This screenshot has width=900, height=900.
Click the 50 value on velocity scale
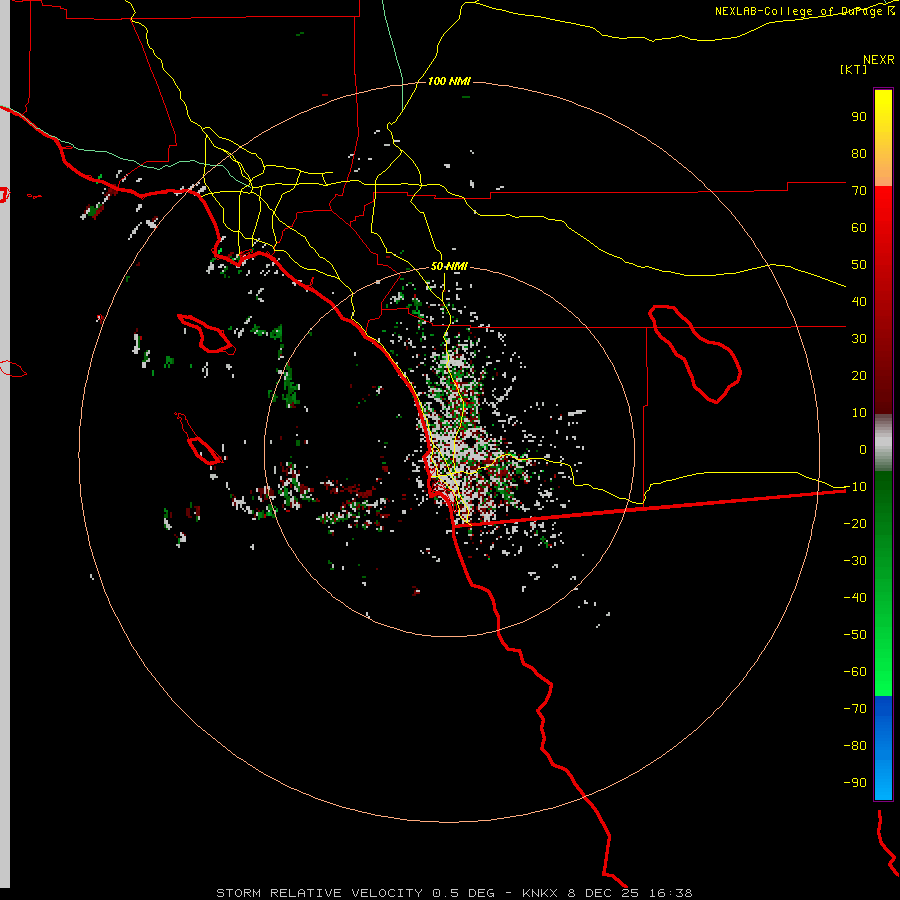coord(859,265)
